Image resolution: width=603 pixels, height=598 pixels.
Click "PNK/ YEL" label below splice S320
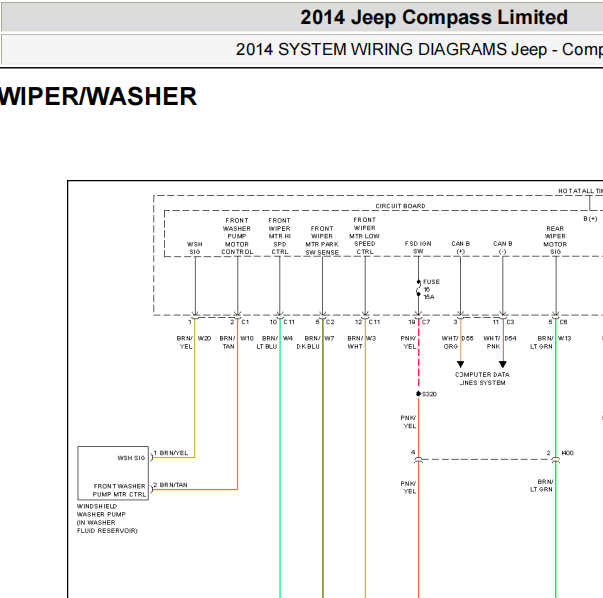pos(408,422)
